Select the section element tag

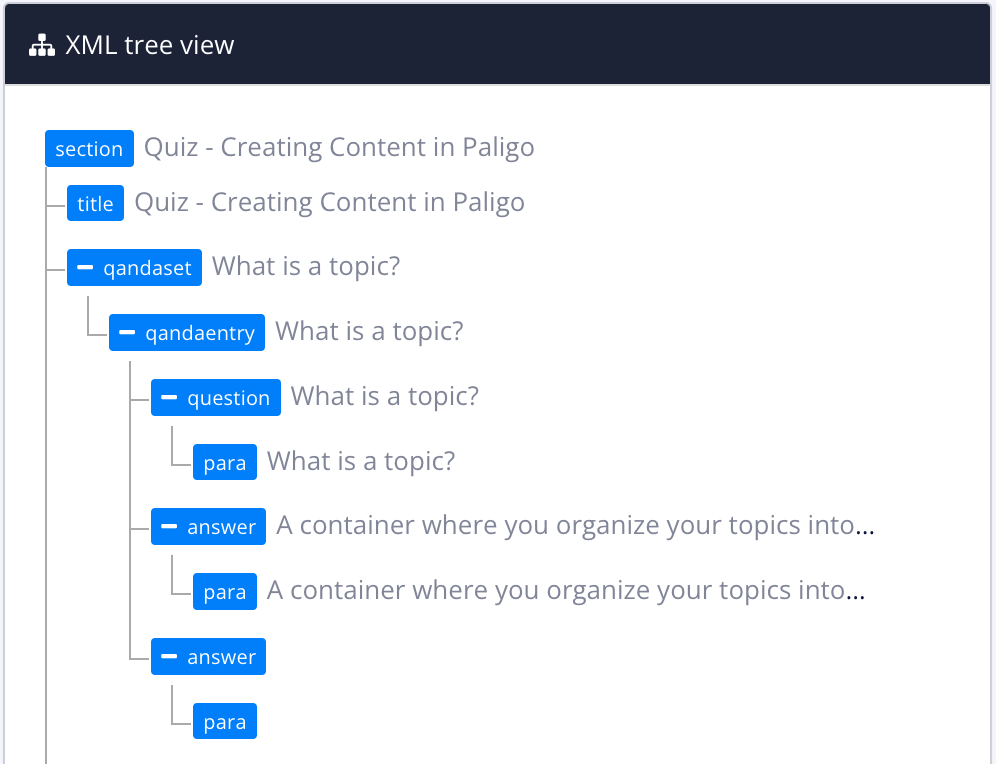click(89, 148)
